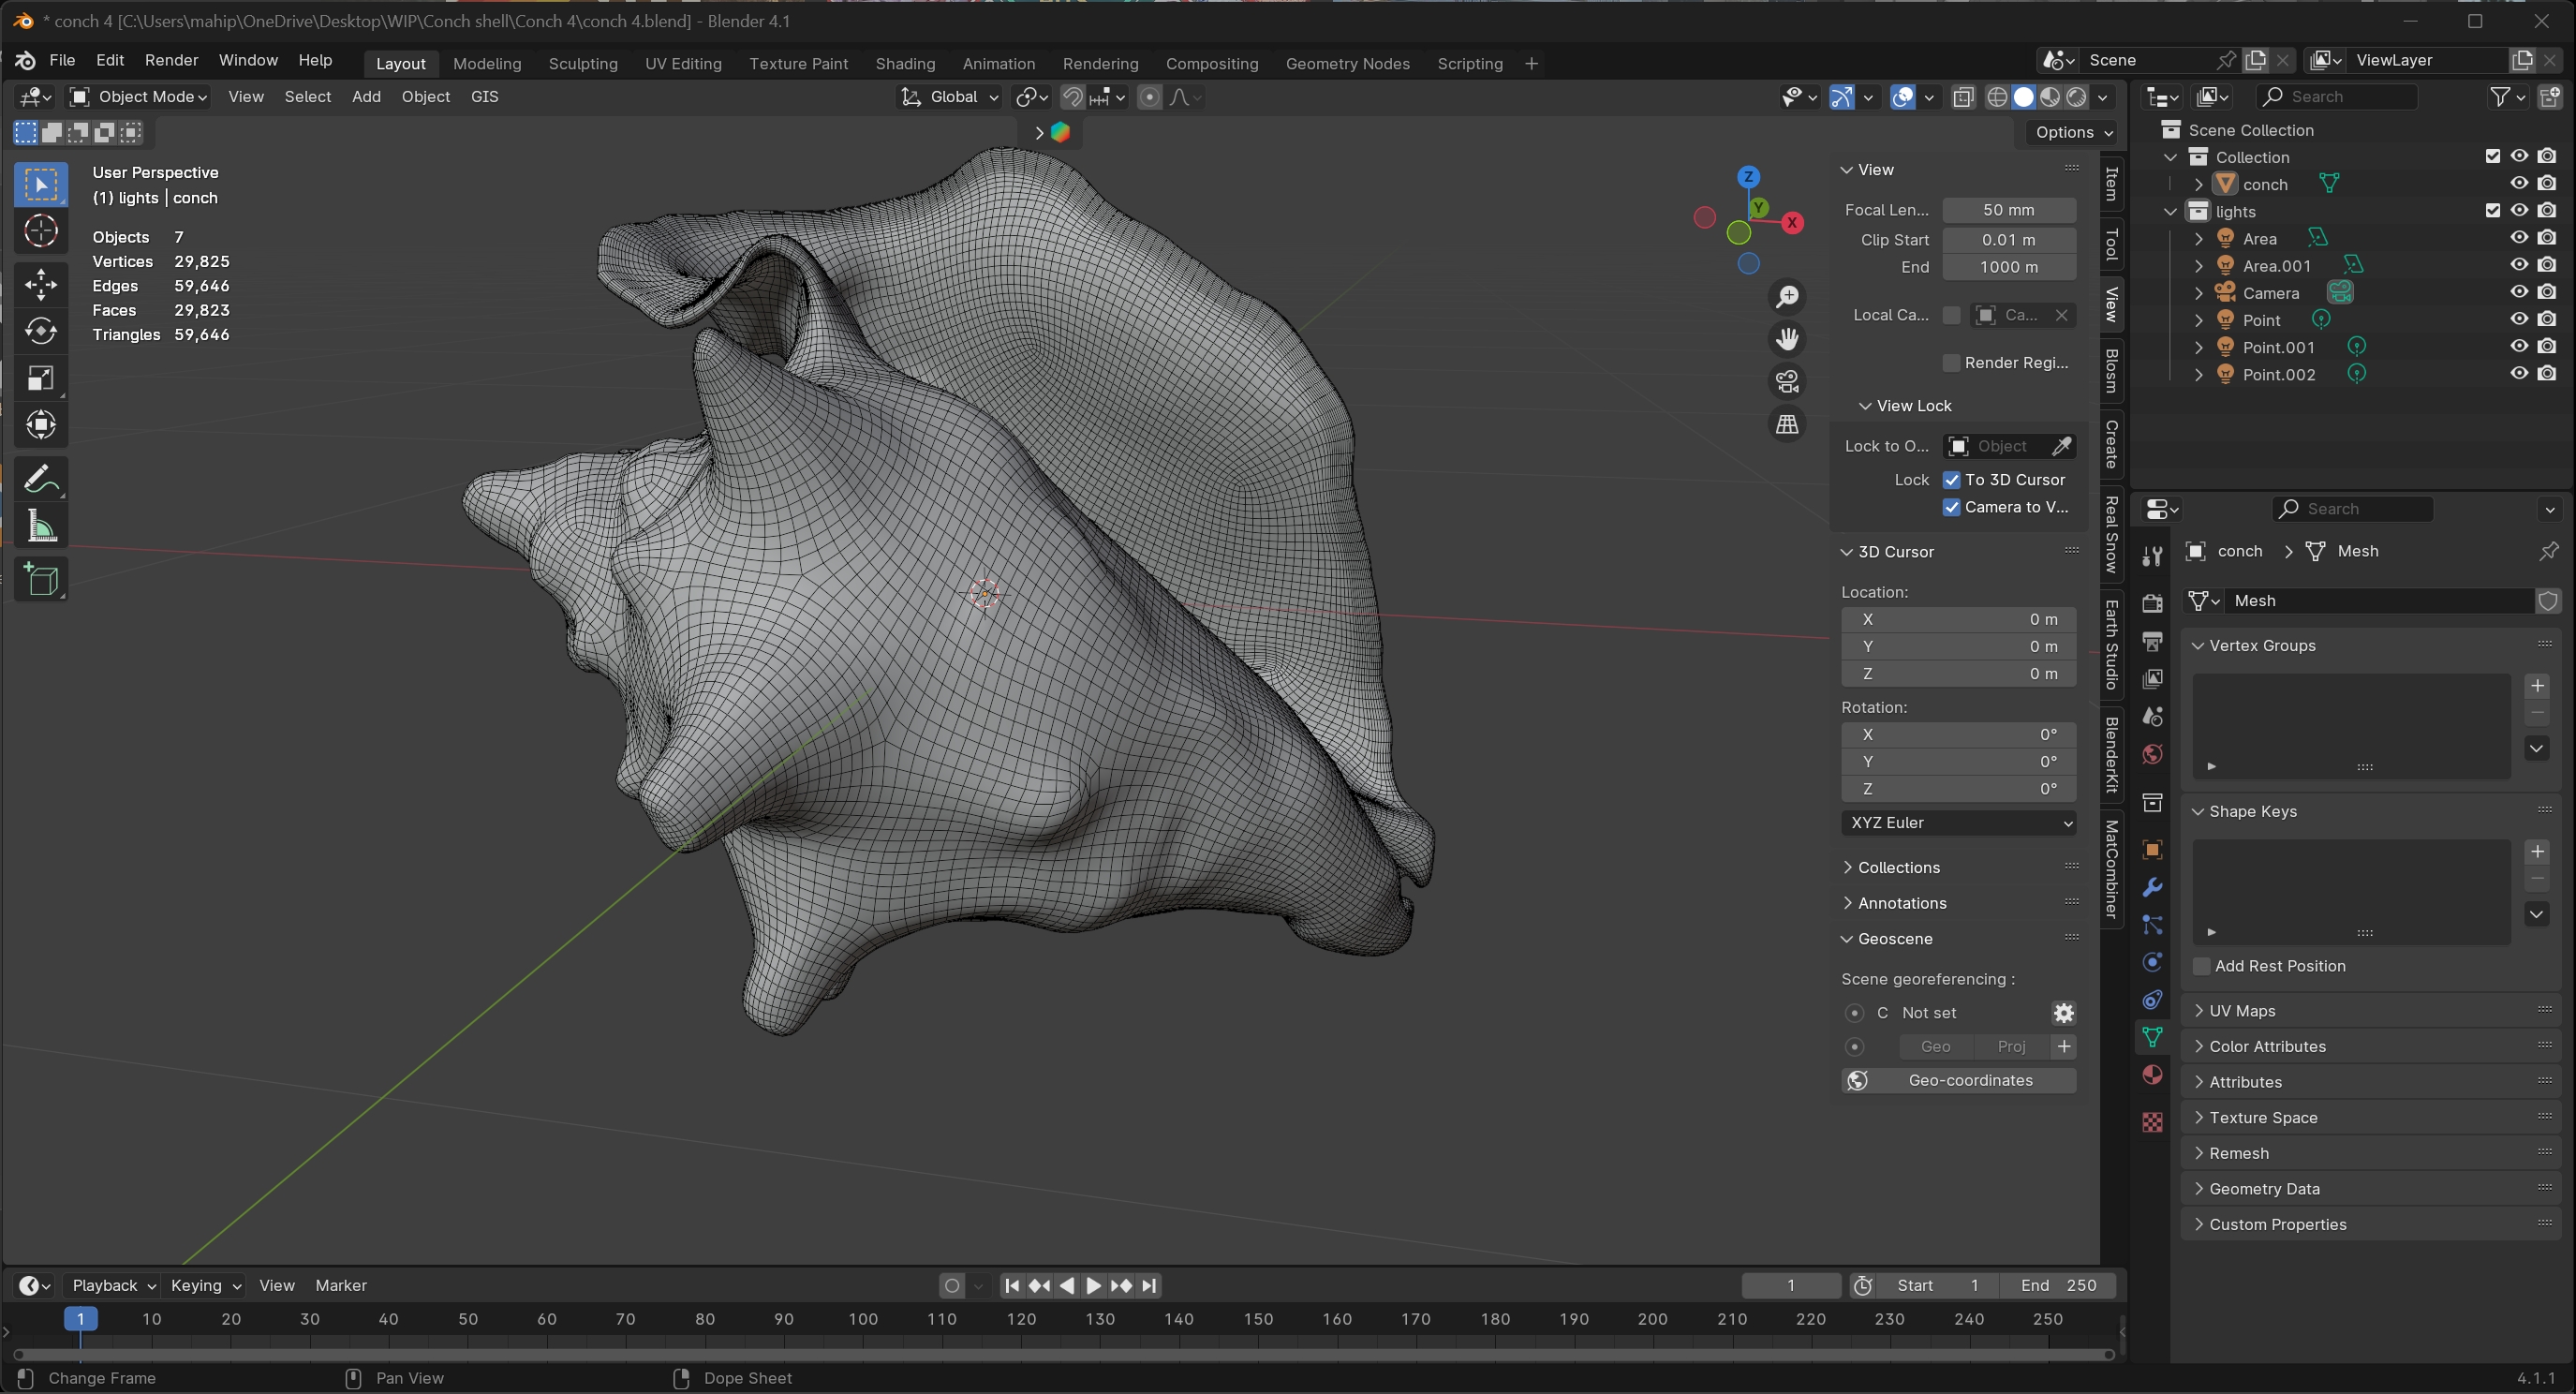The height and width of the screenshot is (1394, 2576).
Task: Open the Object Mode dropdown
Action: pyautogui.click(x=140, y=97)
